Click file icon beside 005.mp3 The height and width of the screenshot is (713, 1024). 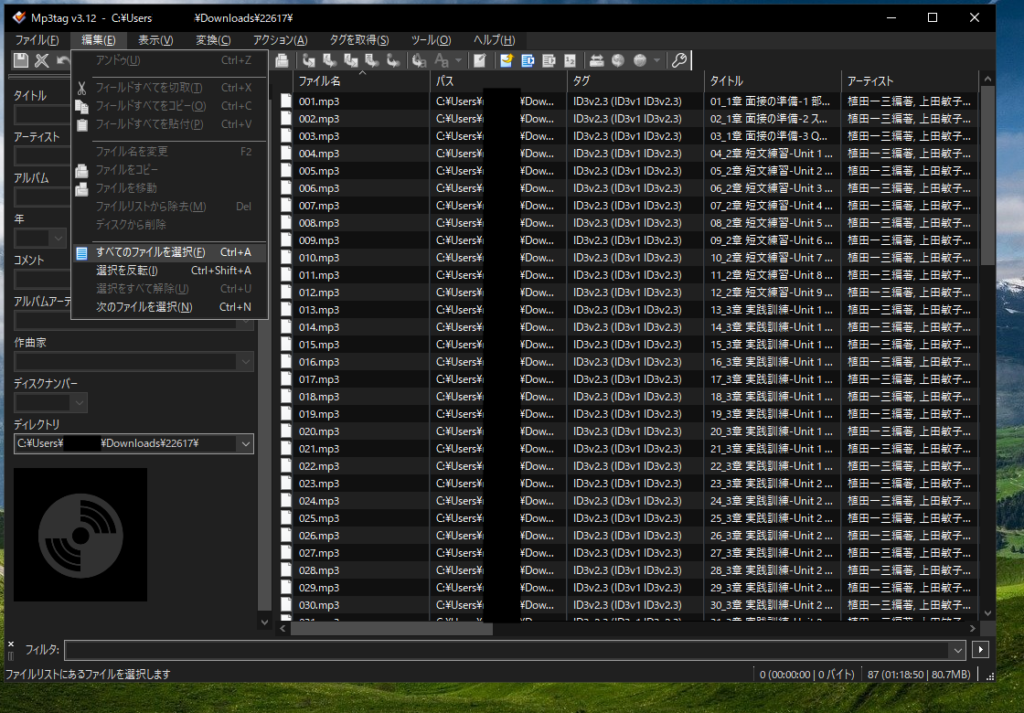(286, 171)
